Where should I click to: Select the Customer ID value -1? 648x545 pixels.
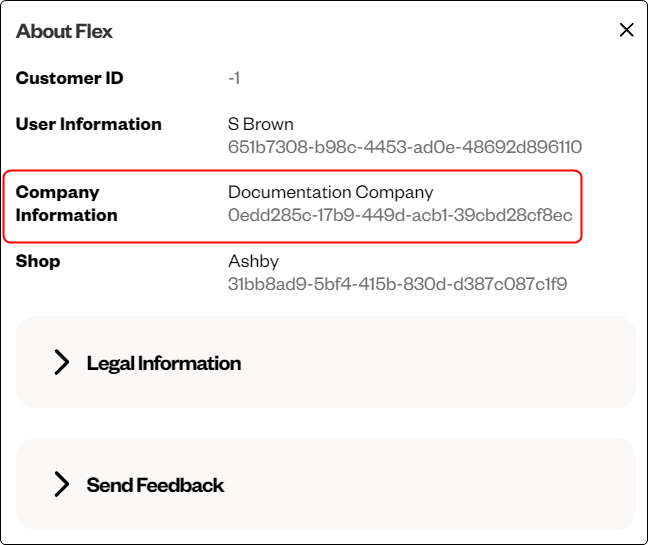point(234,78)
